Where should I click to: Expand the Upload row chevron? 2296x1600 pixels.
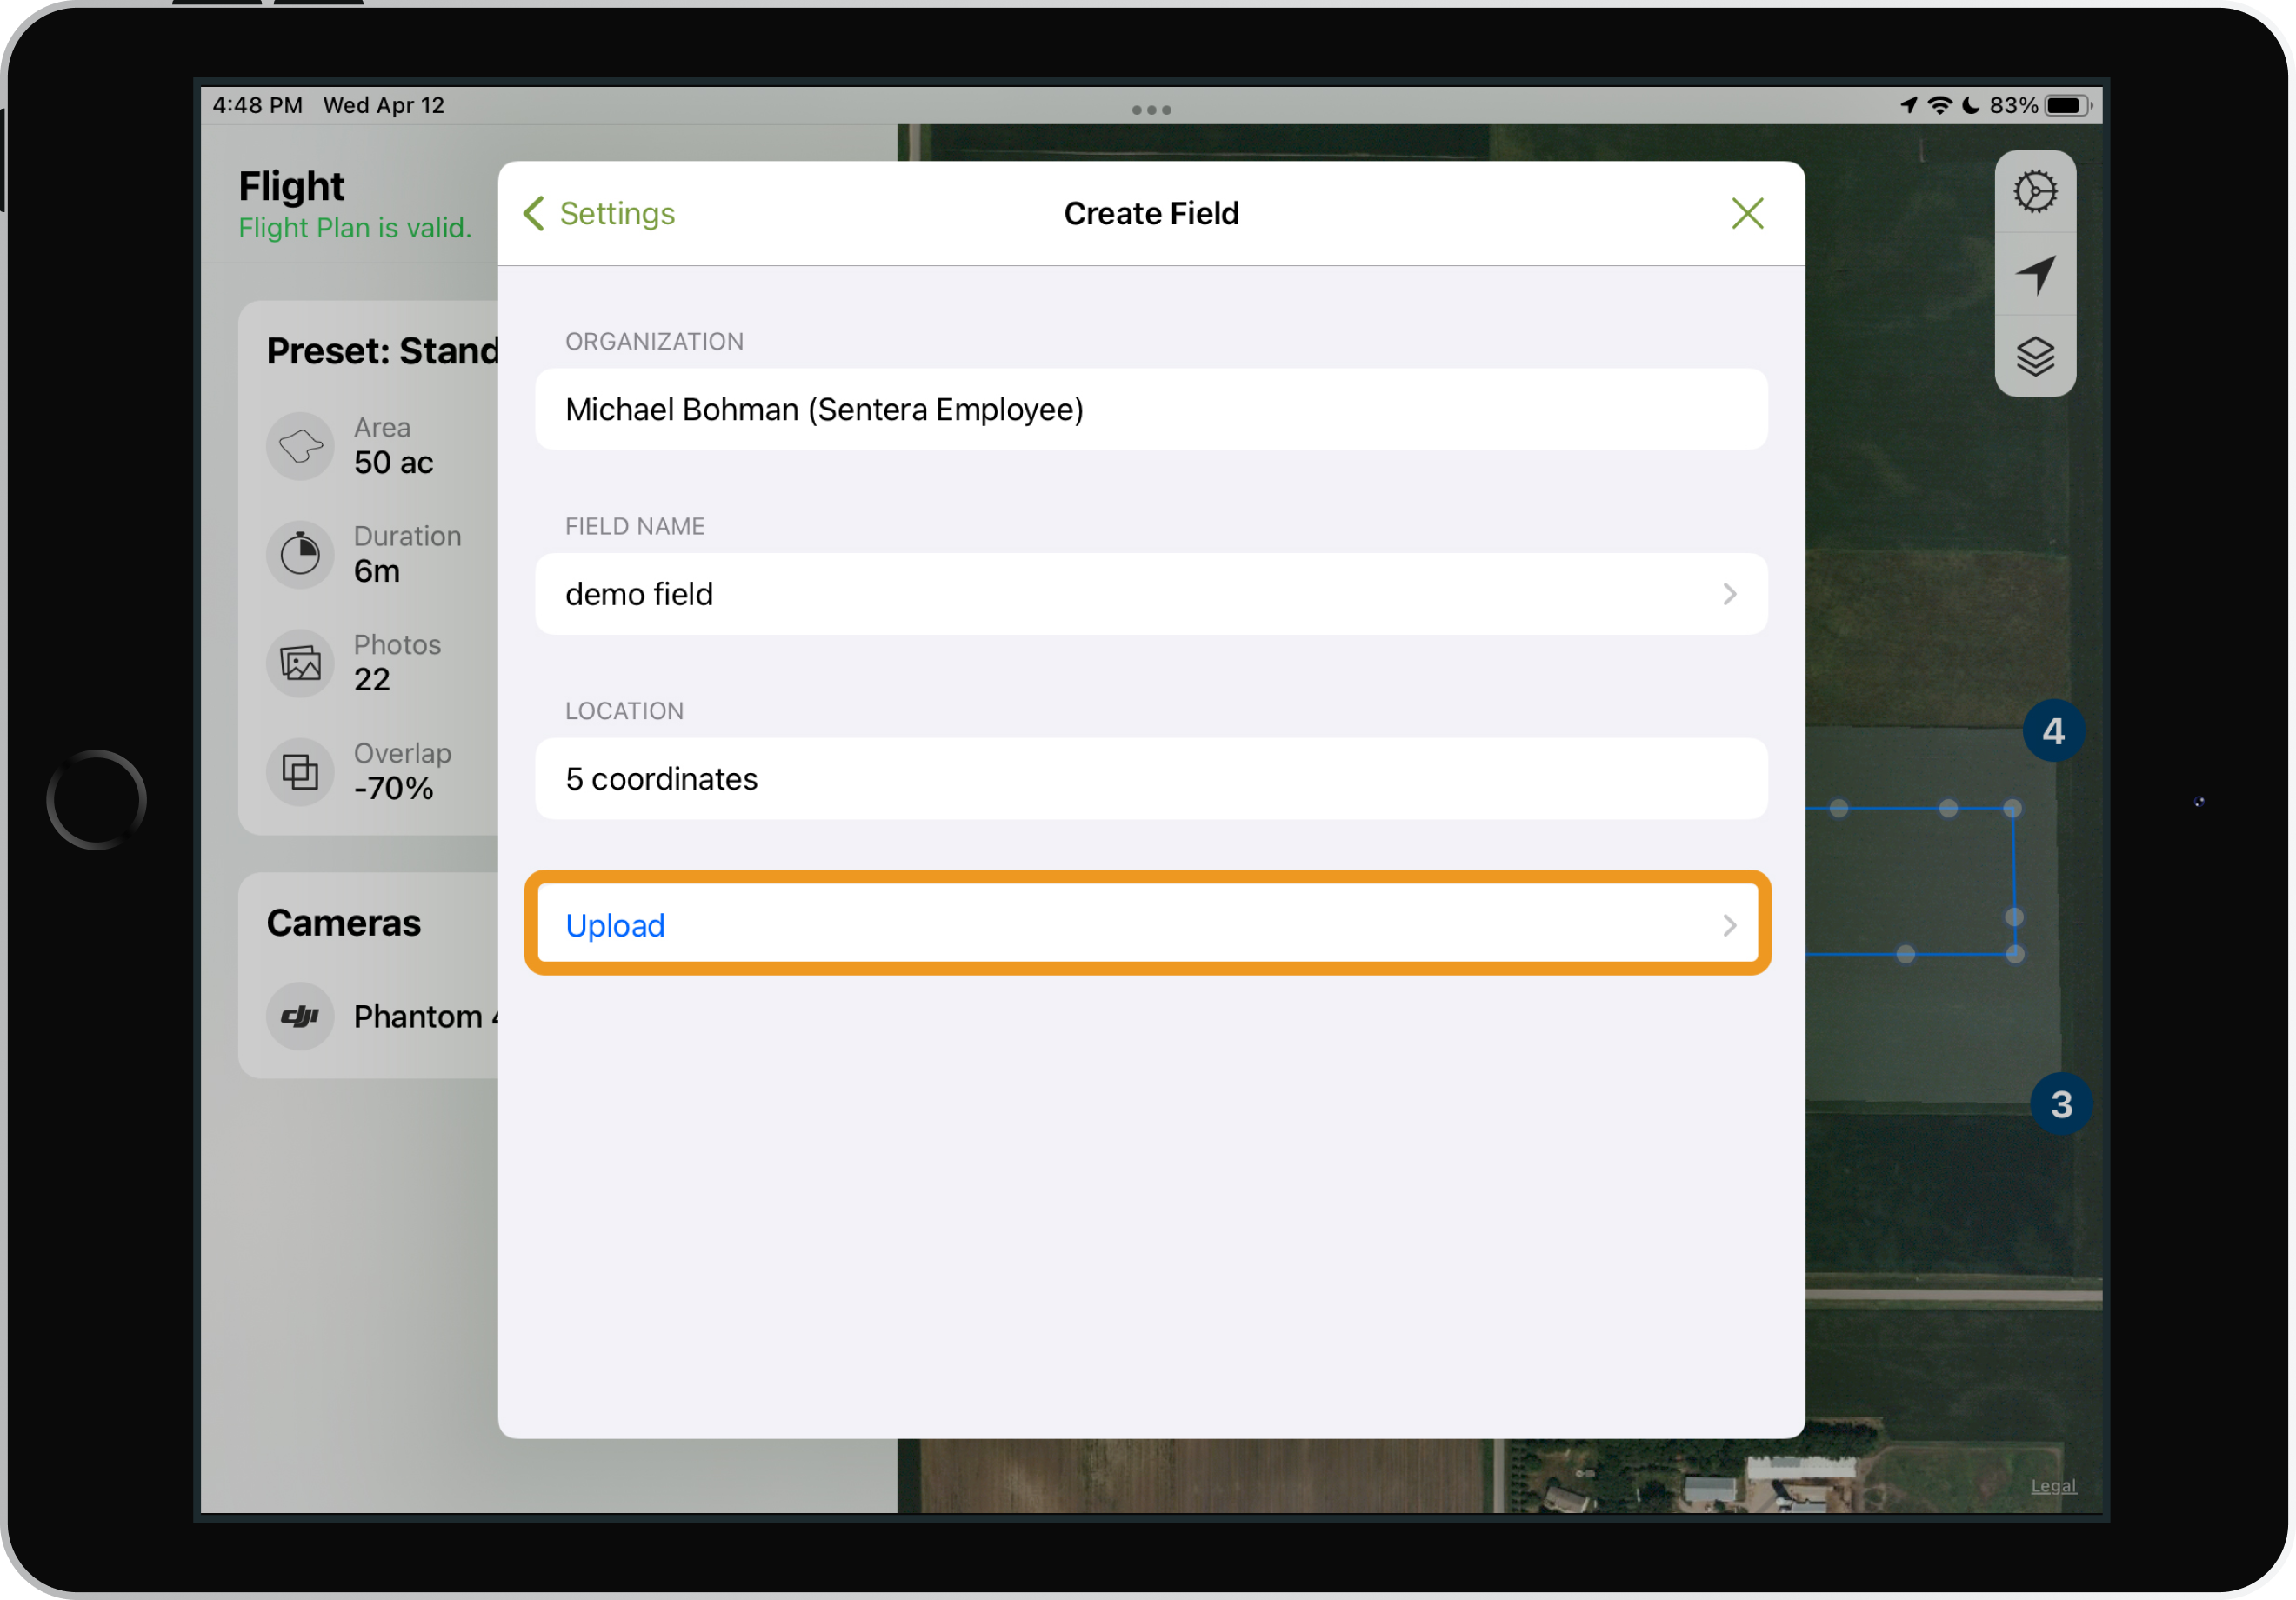point(1729,925)
